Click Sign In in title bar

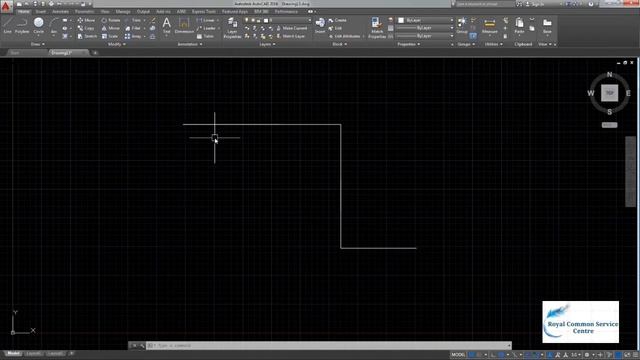tap(535, 4)
